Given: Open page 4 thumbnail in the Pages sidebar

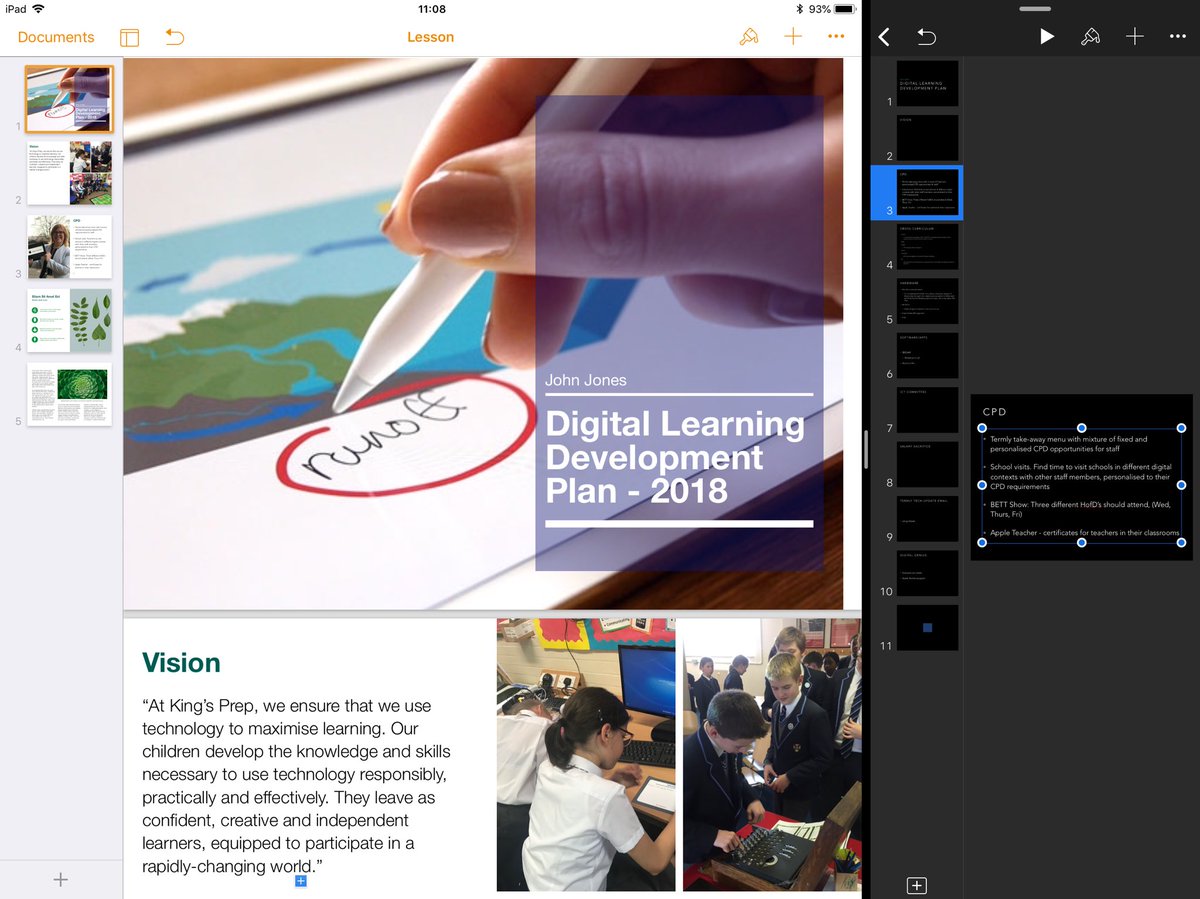Looking at the screenshot, I should (x=69, y=320).
